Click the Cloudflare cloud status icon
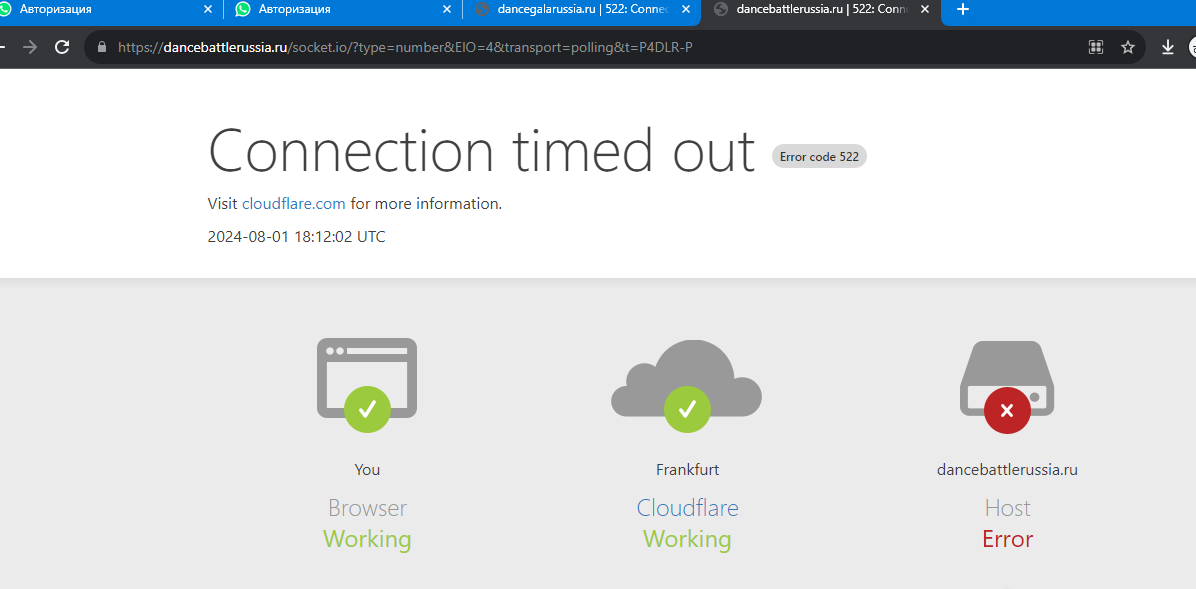This screenshot has height=589, width=1196. pyautogui.click(x=686, y=385)
